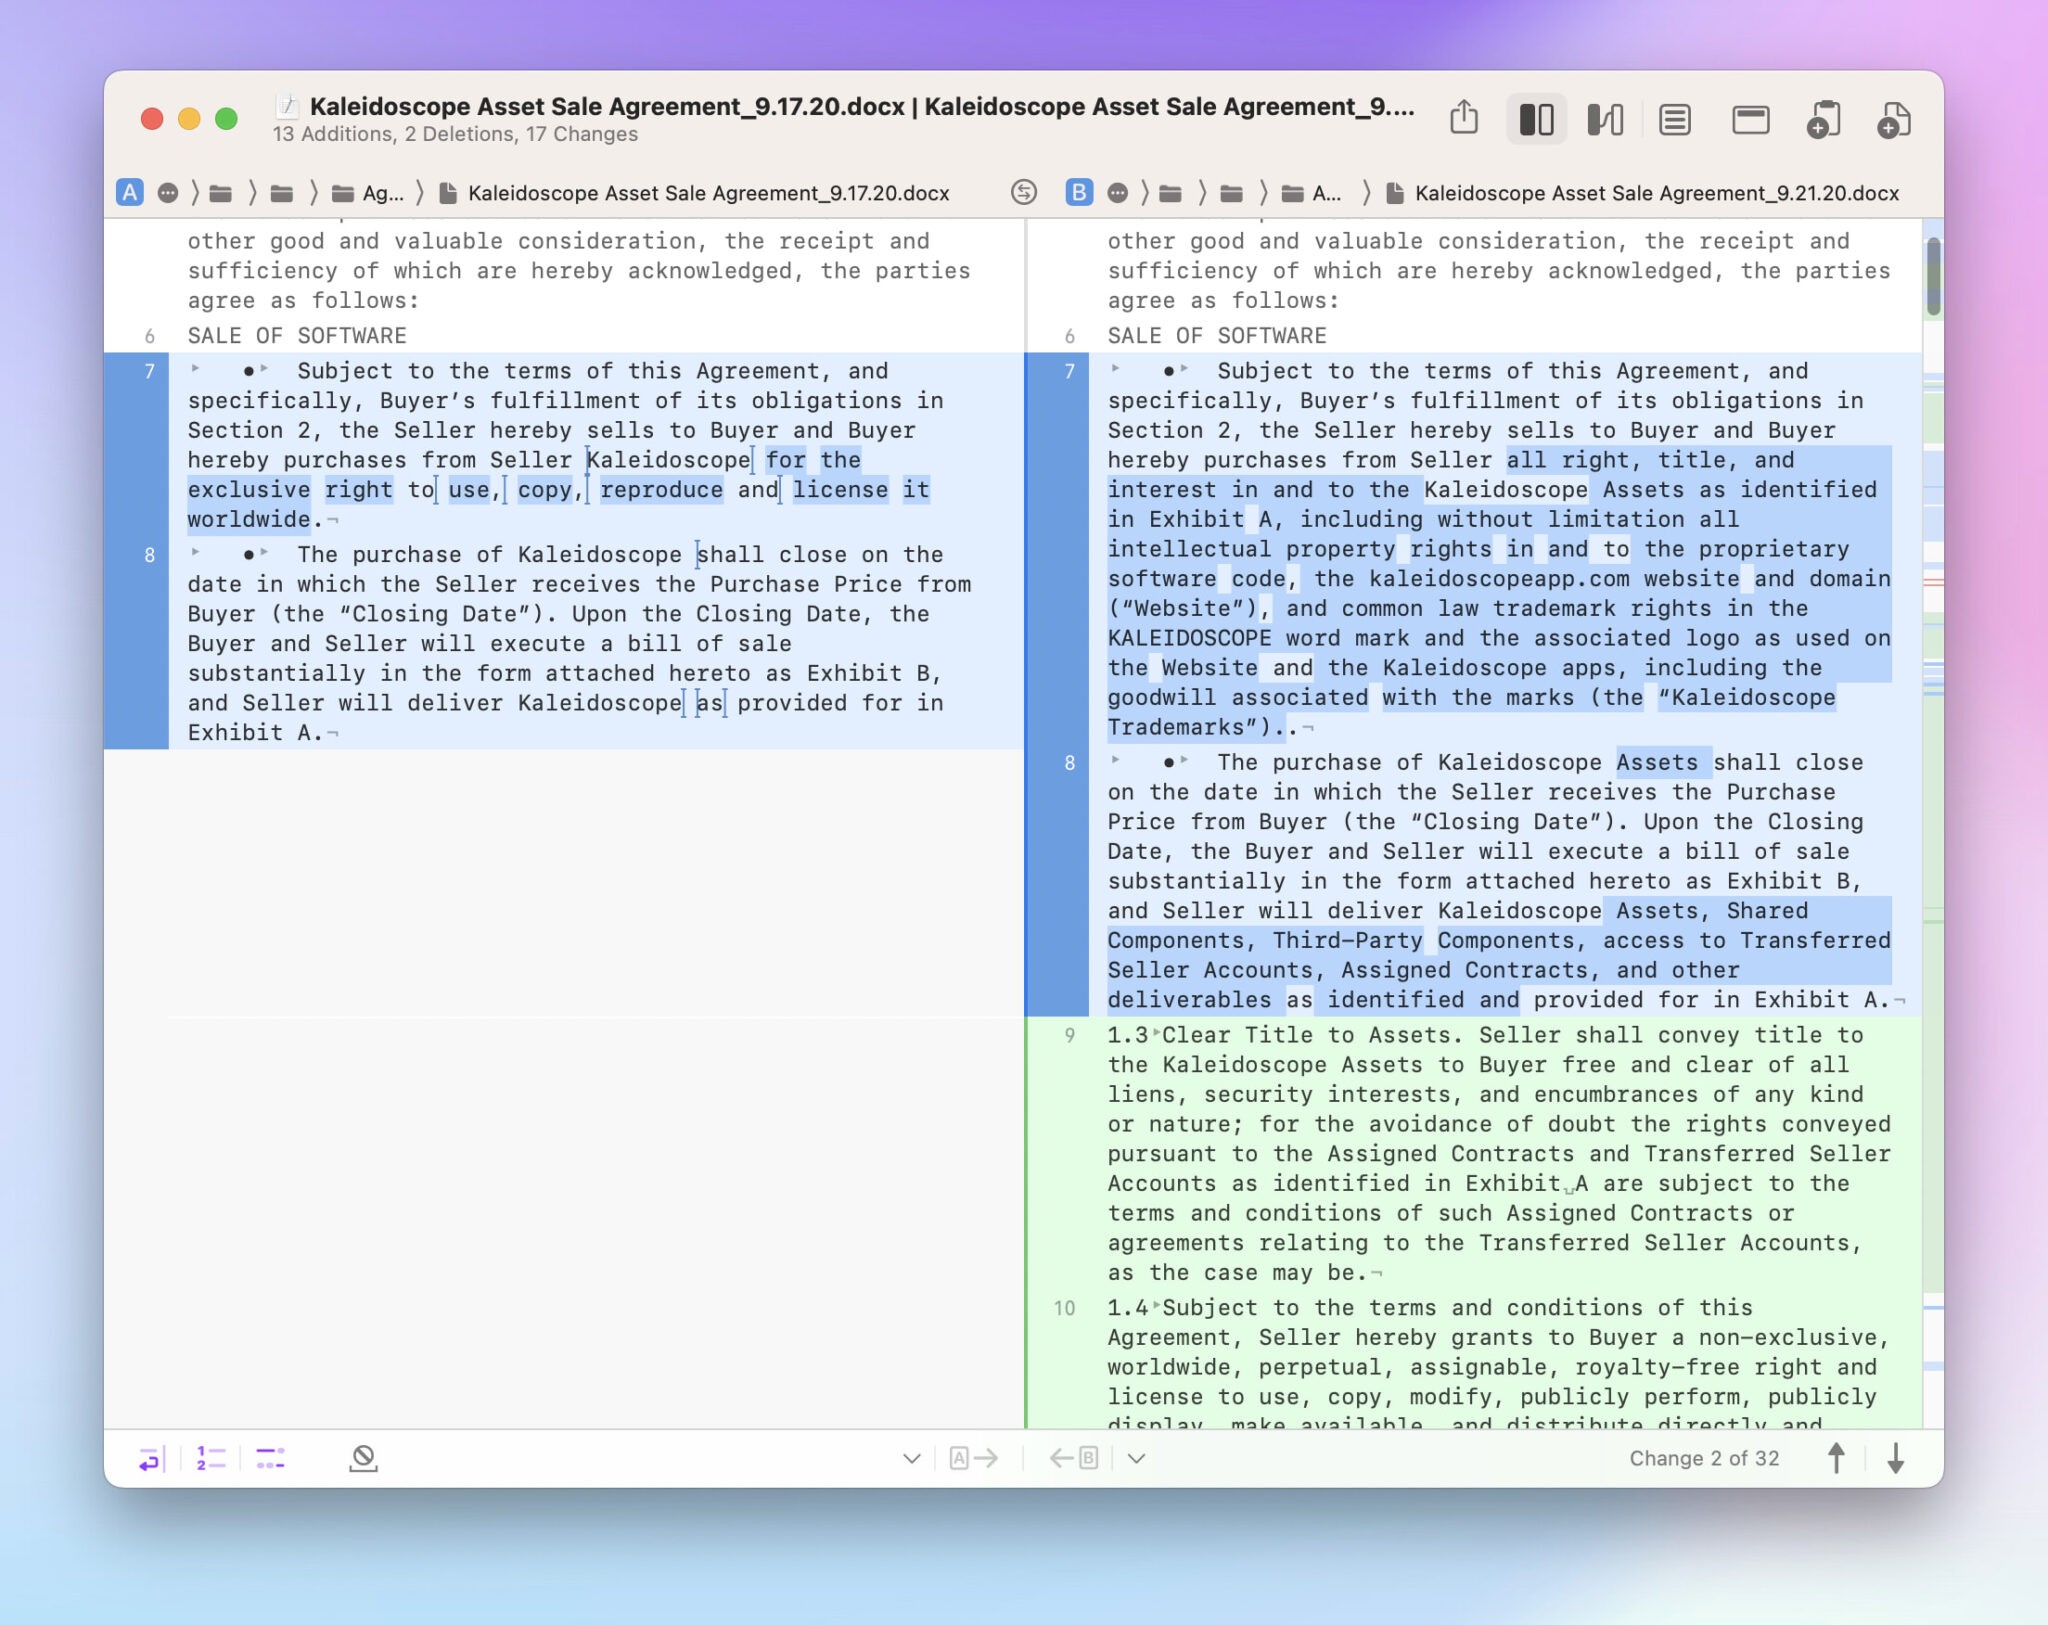Screen dimensions: 2048x1625
Task: Open the side A ellipsis path menu
Action: [168, 192]
